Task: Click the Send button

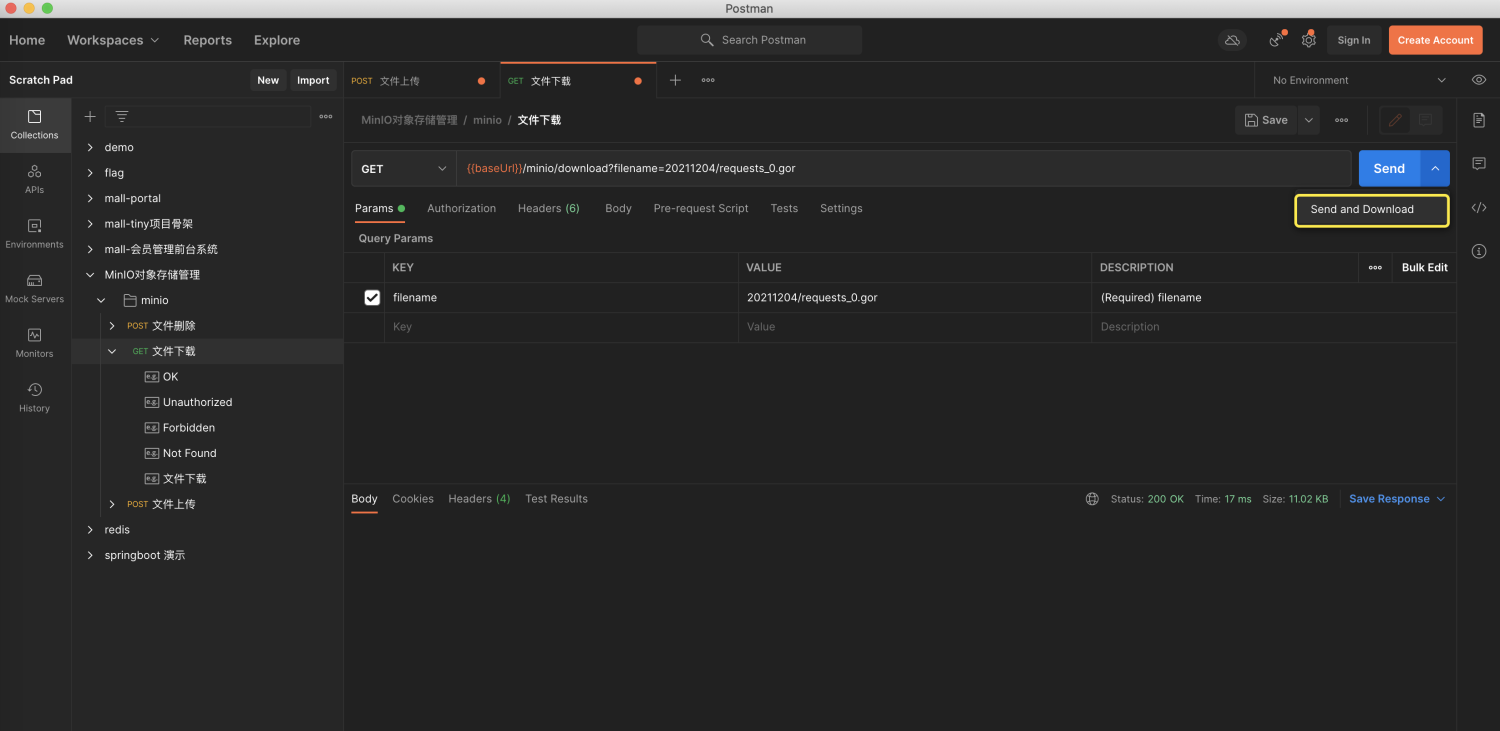Action: [x=1389, y=169]
